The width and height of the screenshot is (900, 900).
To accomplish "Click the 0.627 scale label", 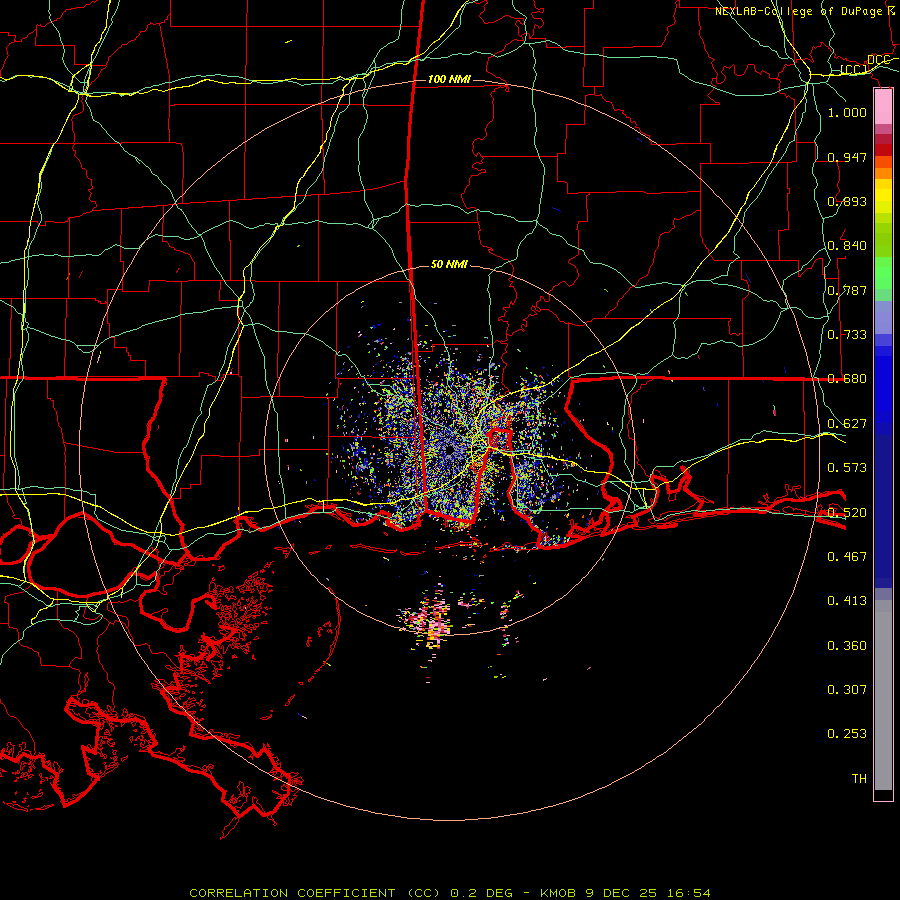I will (847, 424).
